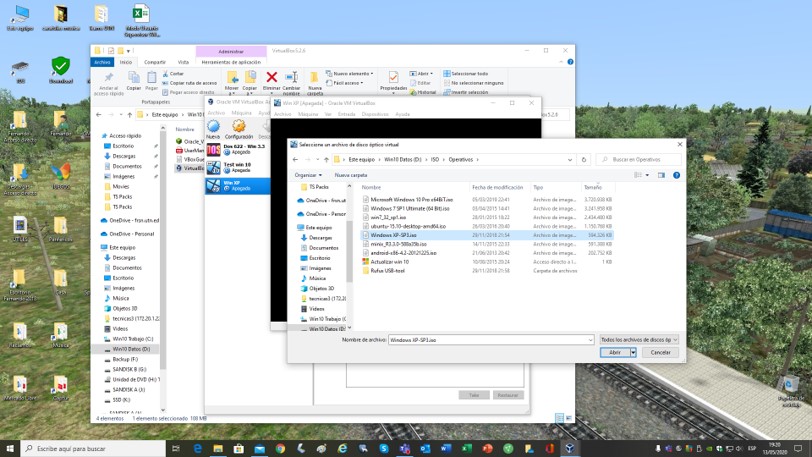Toggle the preview pane icon in dialog

(661, 175)
